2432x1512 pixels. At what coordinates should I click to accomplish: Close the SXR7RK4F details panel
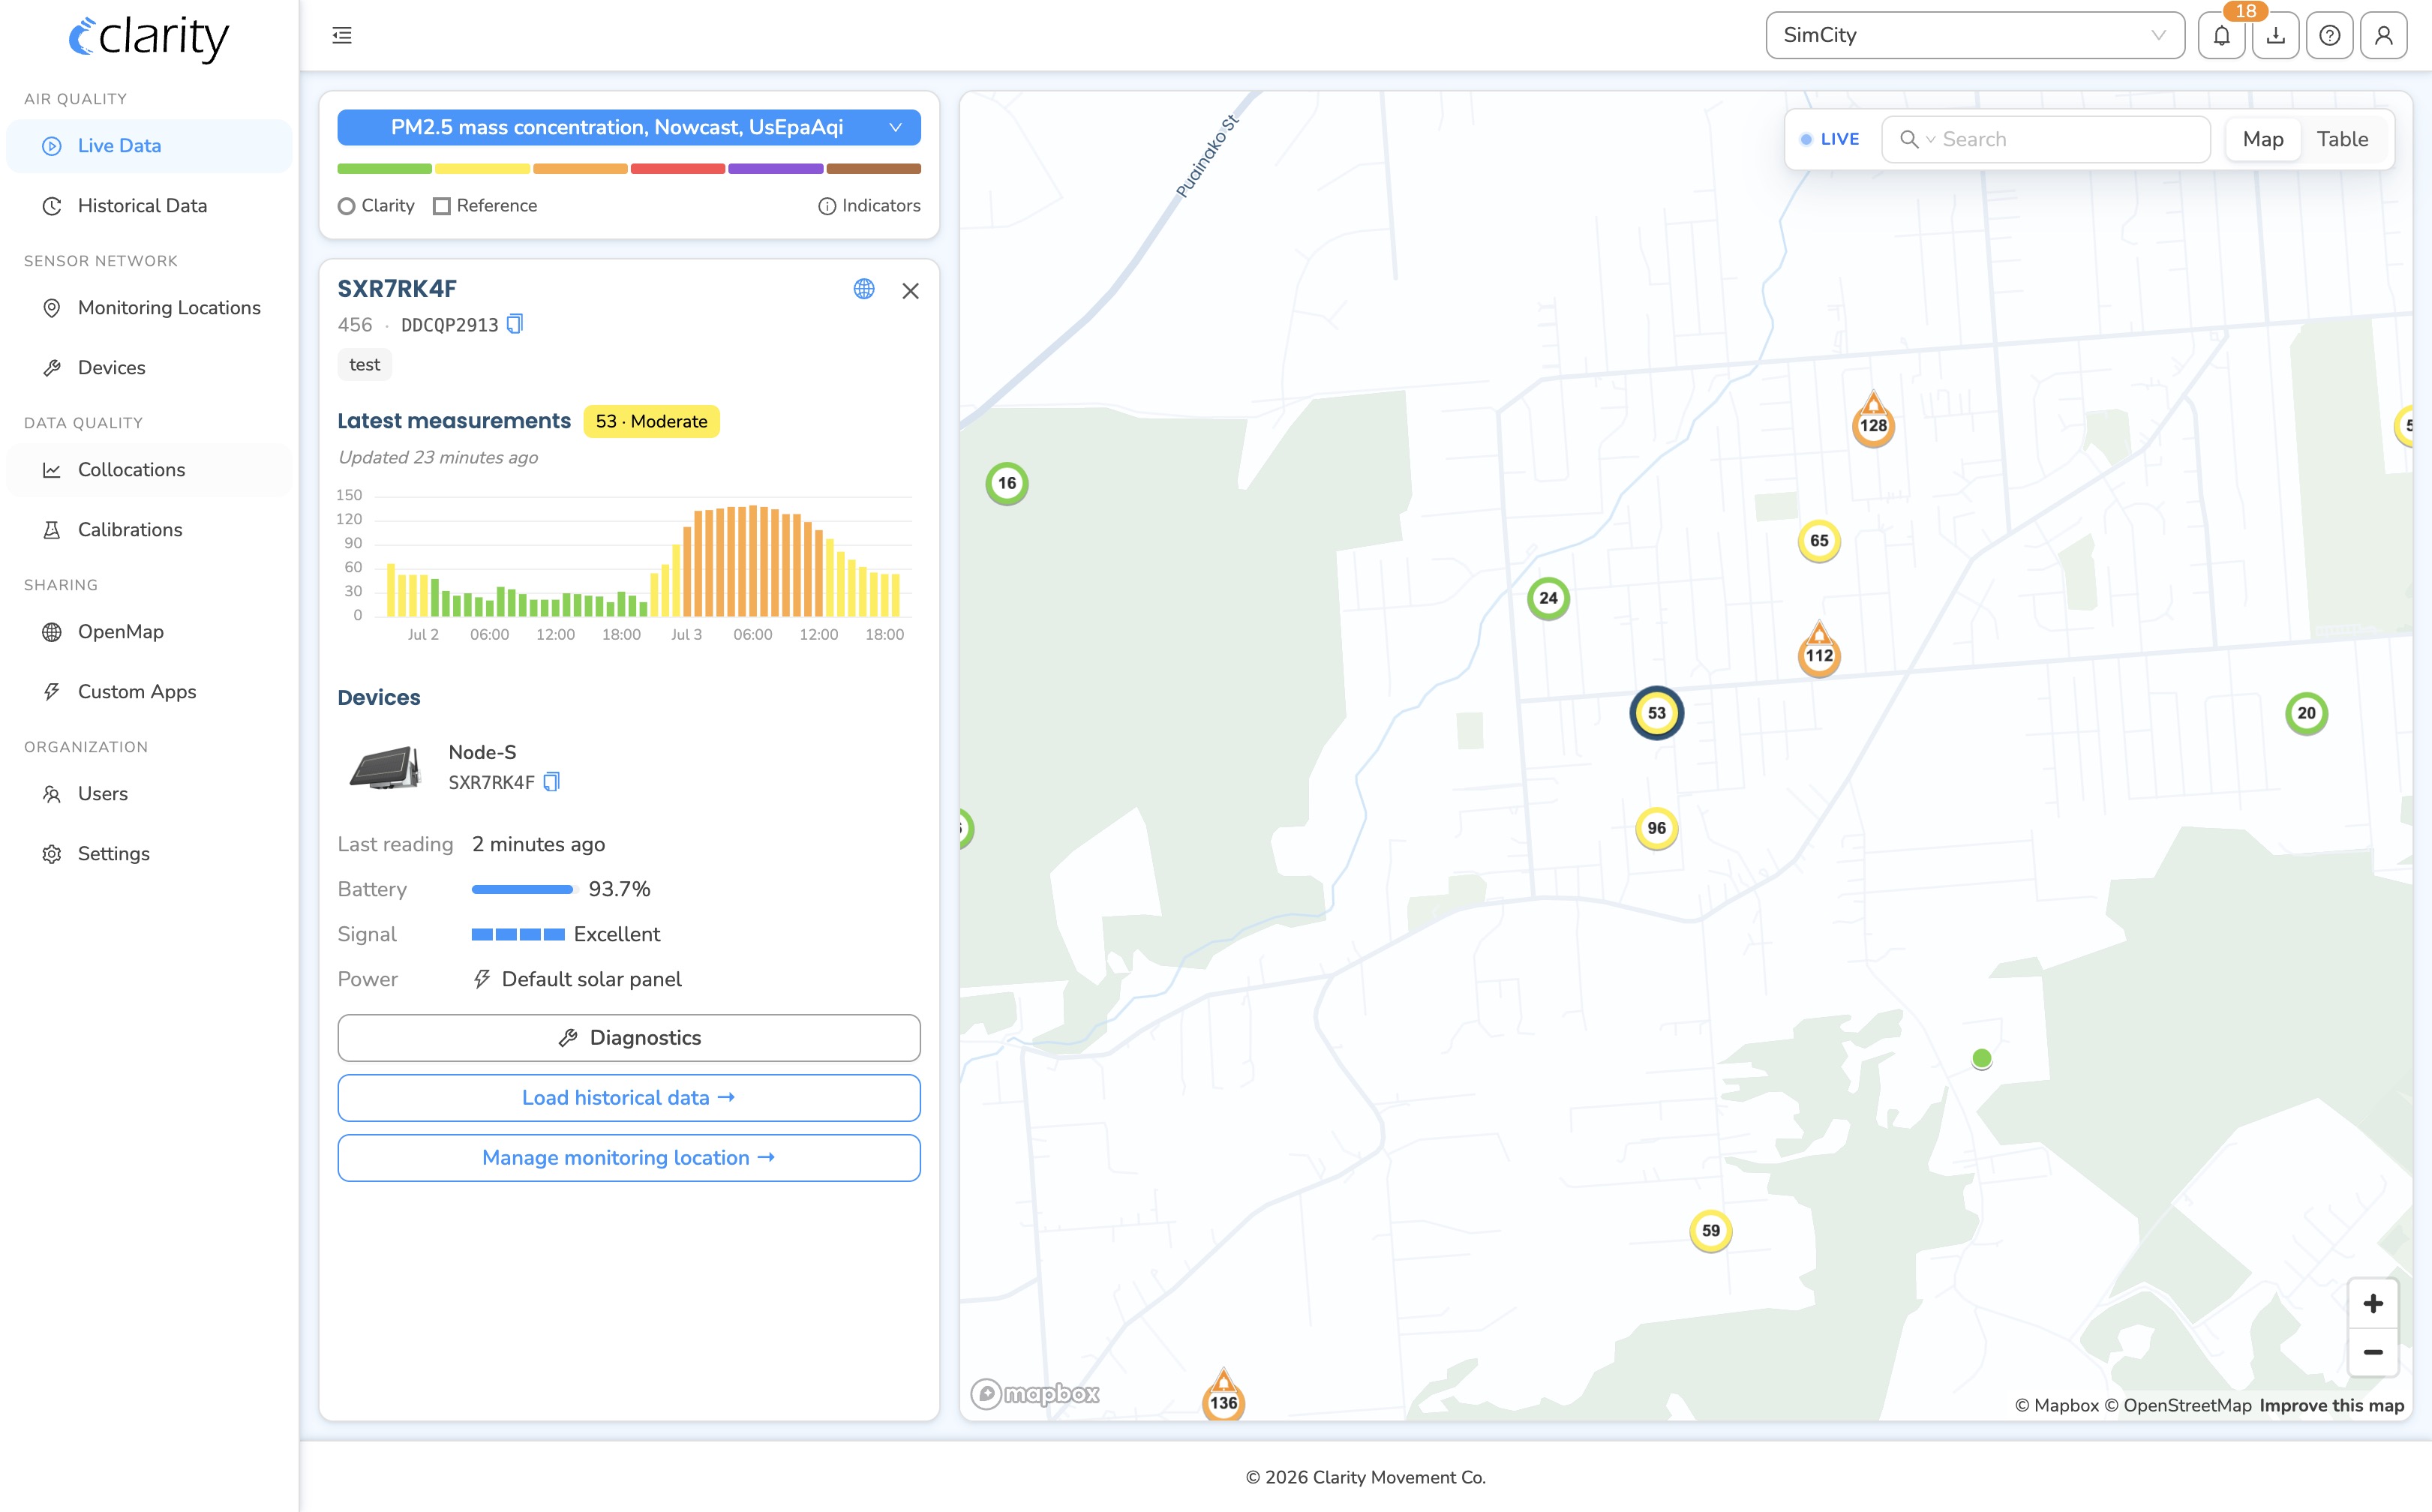(910, 291)
